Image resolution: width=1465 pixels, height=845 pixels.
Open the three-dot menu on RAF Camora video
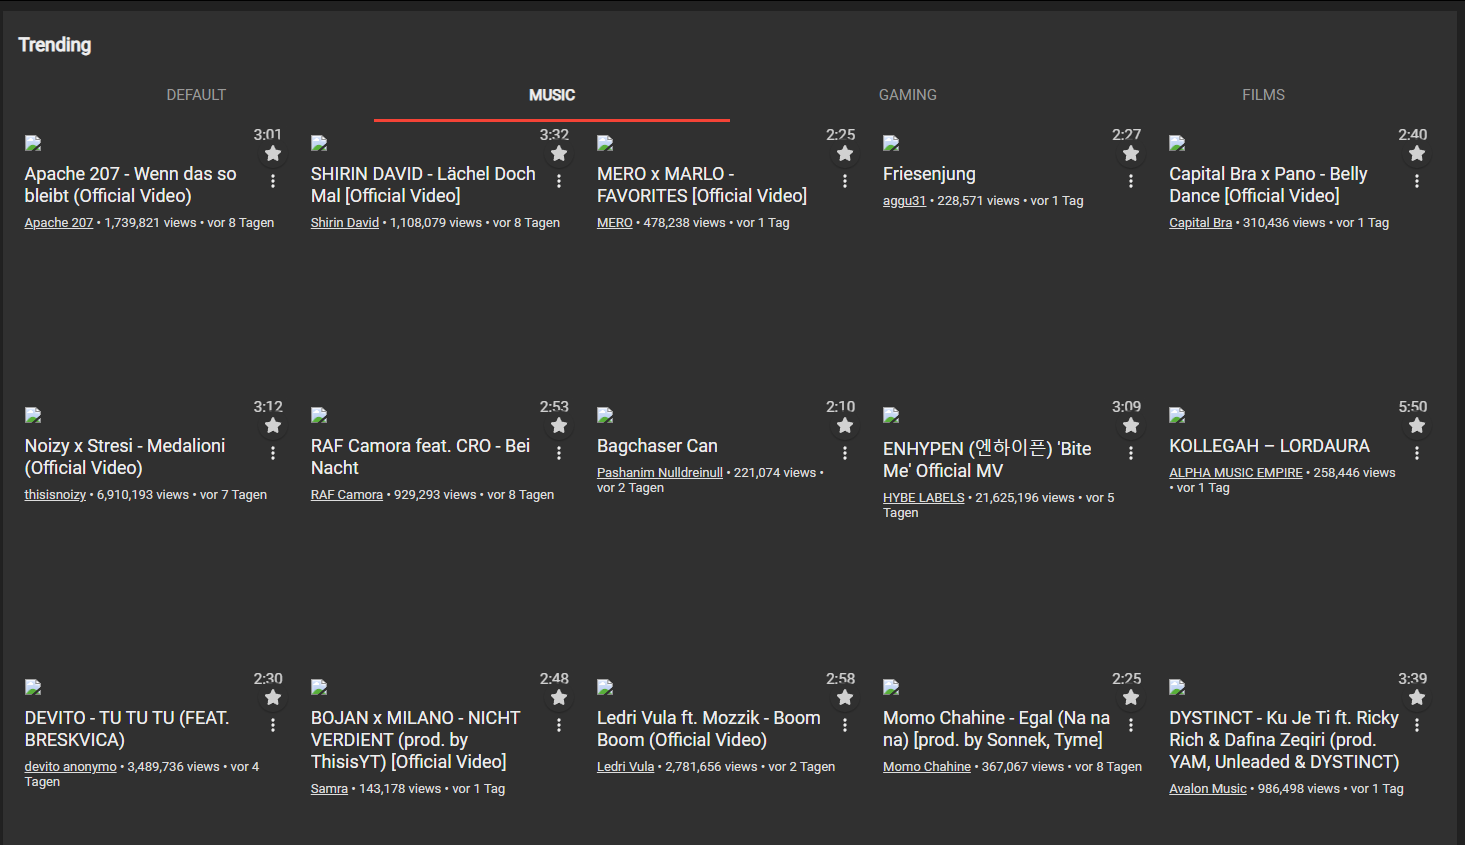[x=558, y=452]
